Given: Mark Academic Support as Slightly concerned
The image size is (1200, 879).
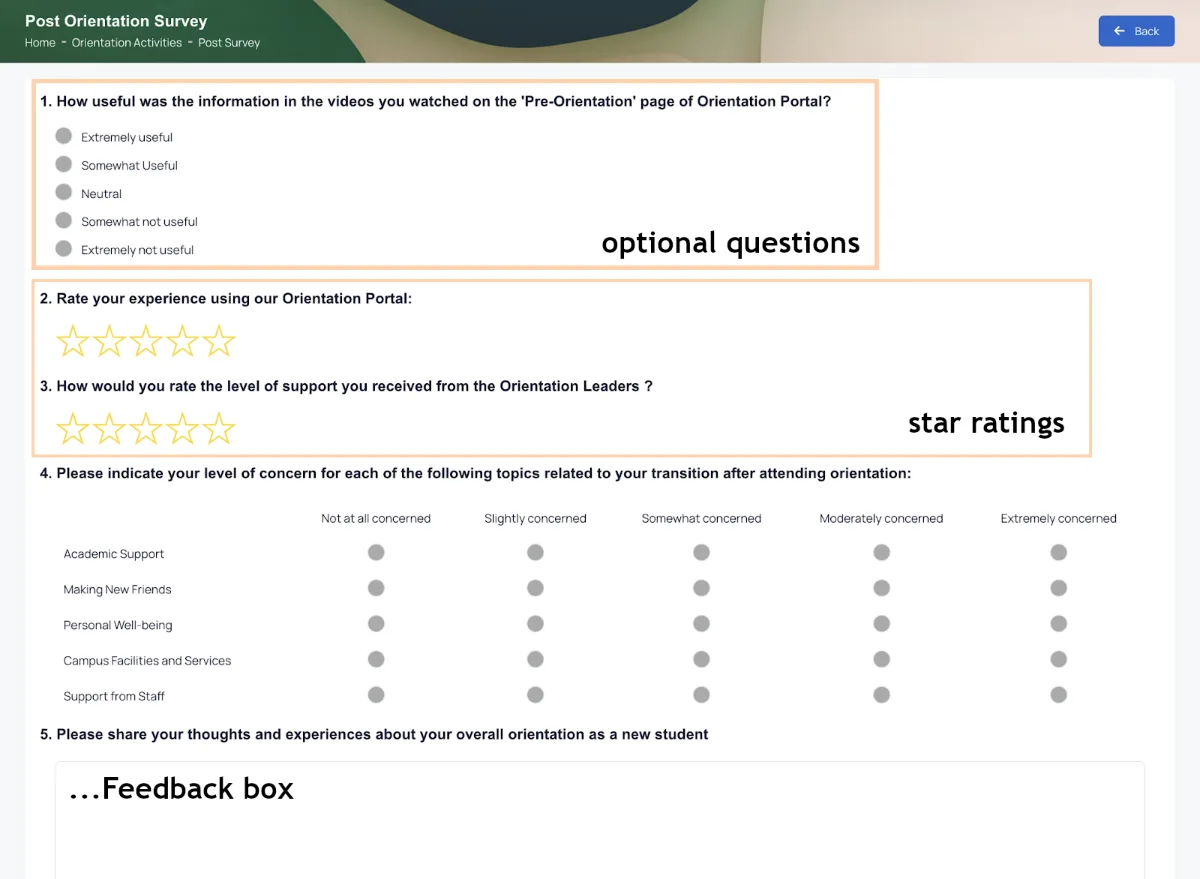Looking at the screenshot, I should [536, 552].
